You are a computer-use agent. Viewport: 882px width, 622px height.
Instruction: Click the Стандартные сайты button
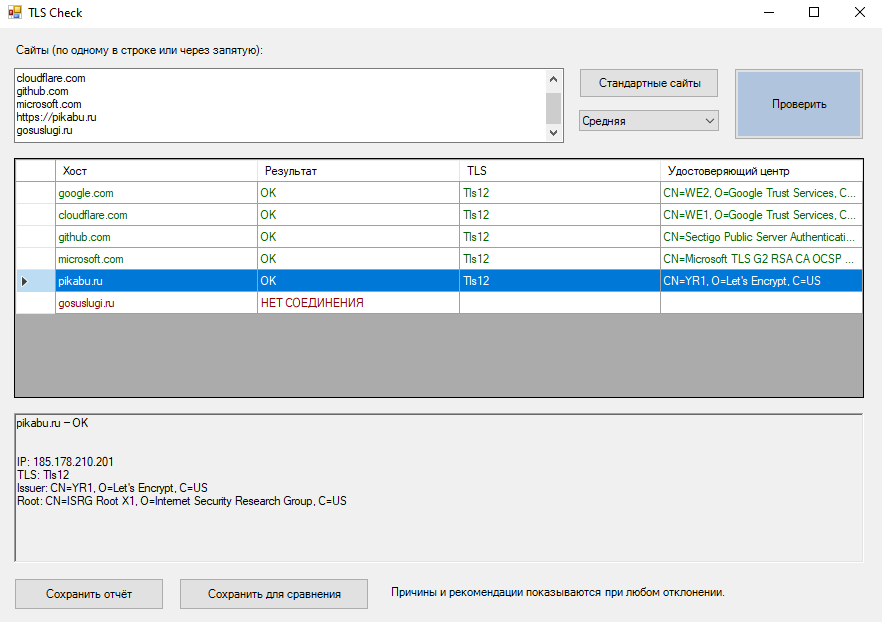tap(649, 83)
